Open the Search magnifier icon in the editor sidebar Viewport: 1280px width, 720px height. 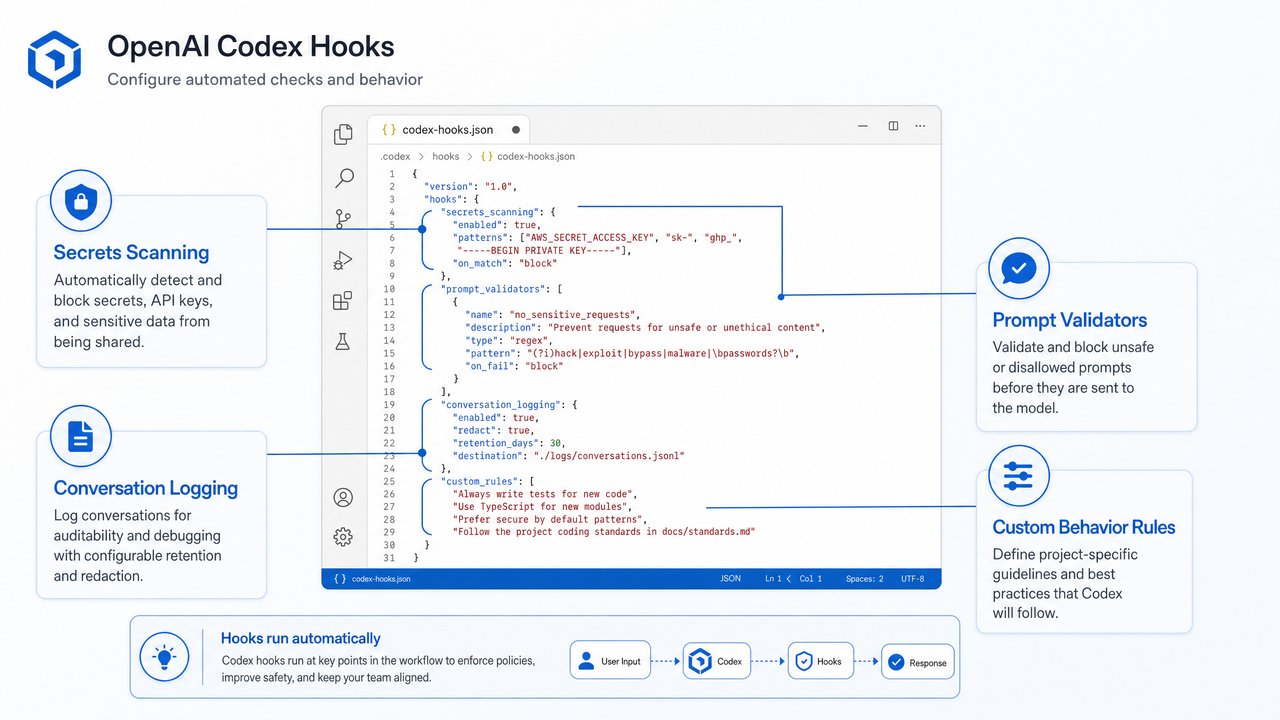(x=344, y=178)
